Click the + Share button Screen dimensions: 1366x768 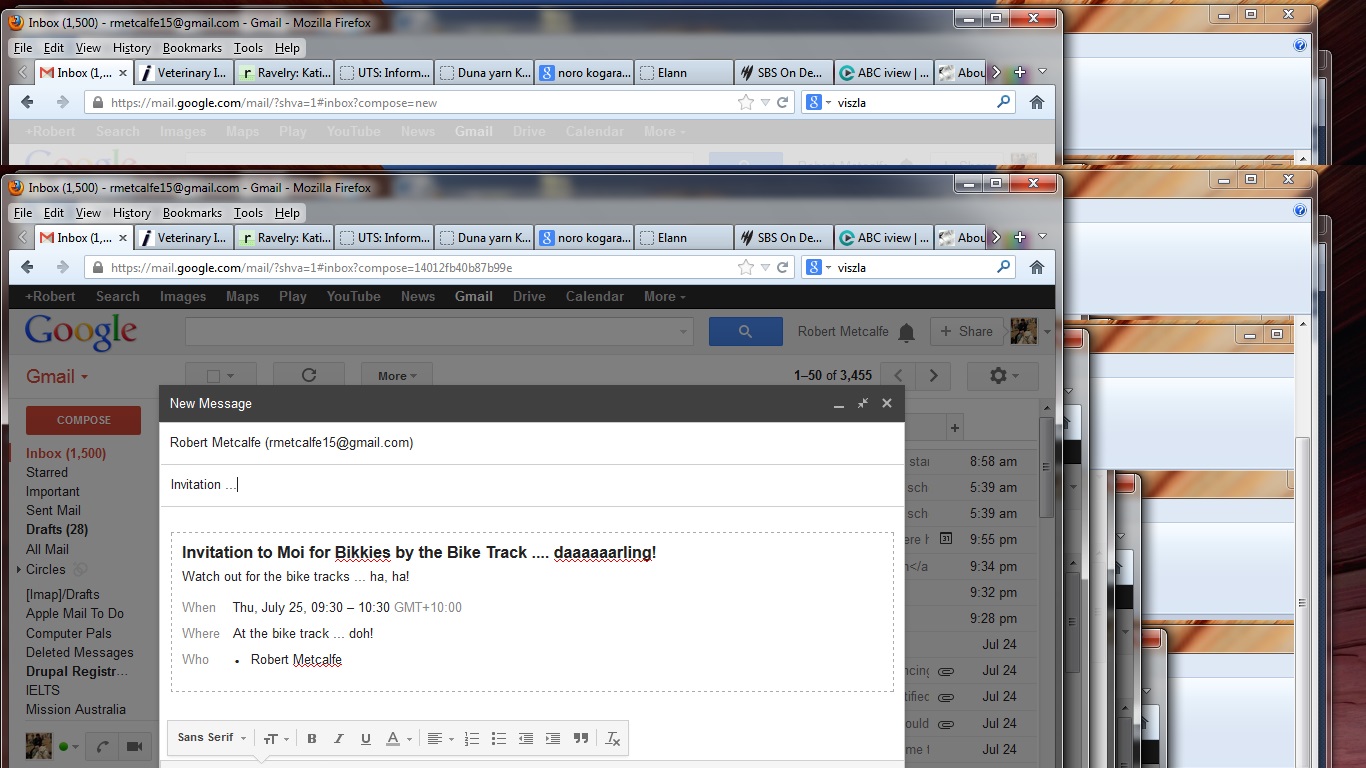(x=966, y=332)
